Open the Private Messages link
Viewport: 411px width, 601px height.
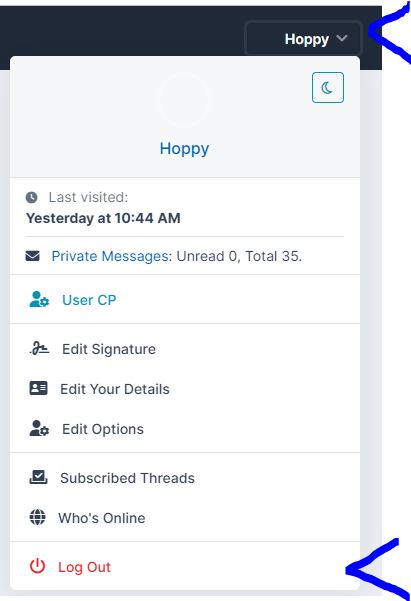tap(110, 256)
